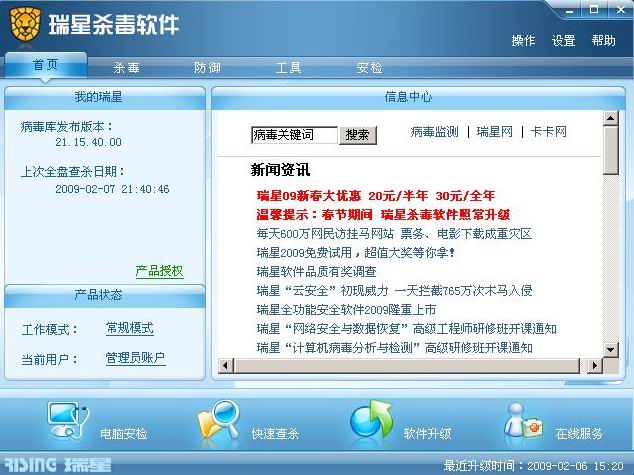Switch to the 首页 home tab
The width and height of the screenshot is (634, 475).
46,65
